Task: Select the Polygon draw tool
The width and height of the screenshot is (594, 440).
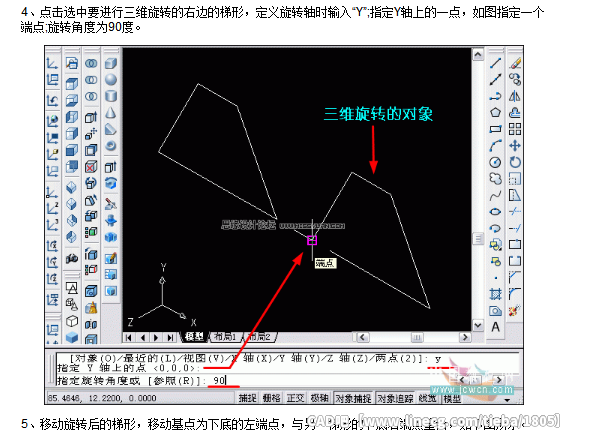Action: 495,113
